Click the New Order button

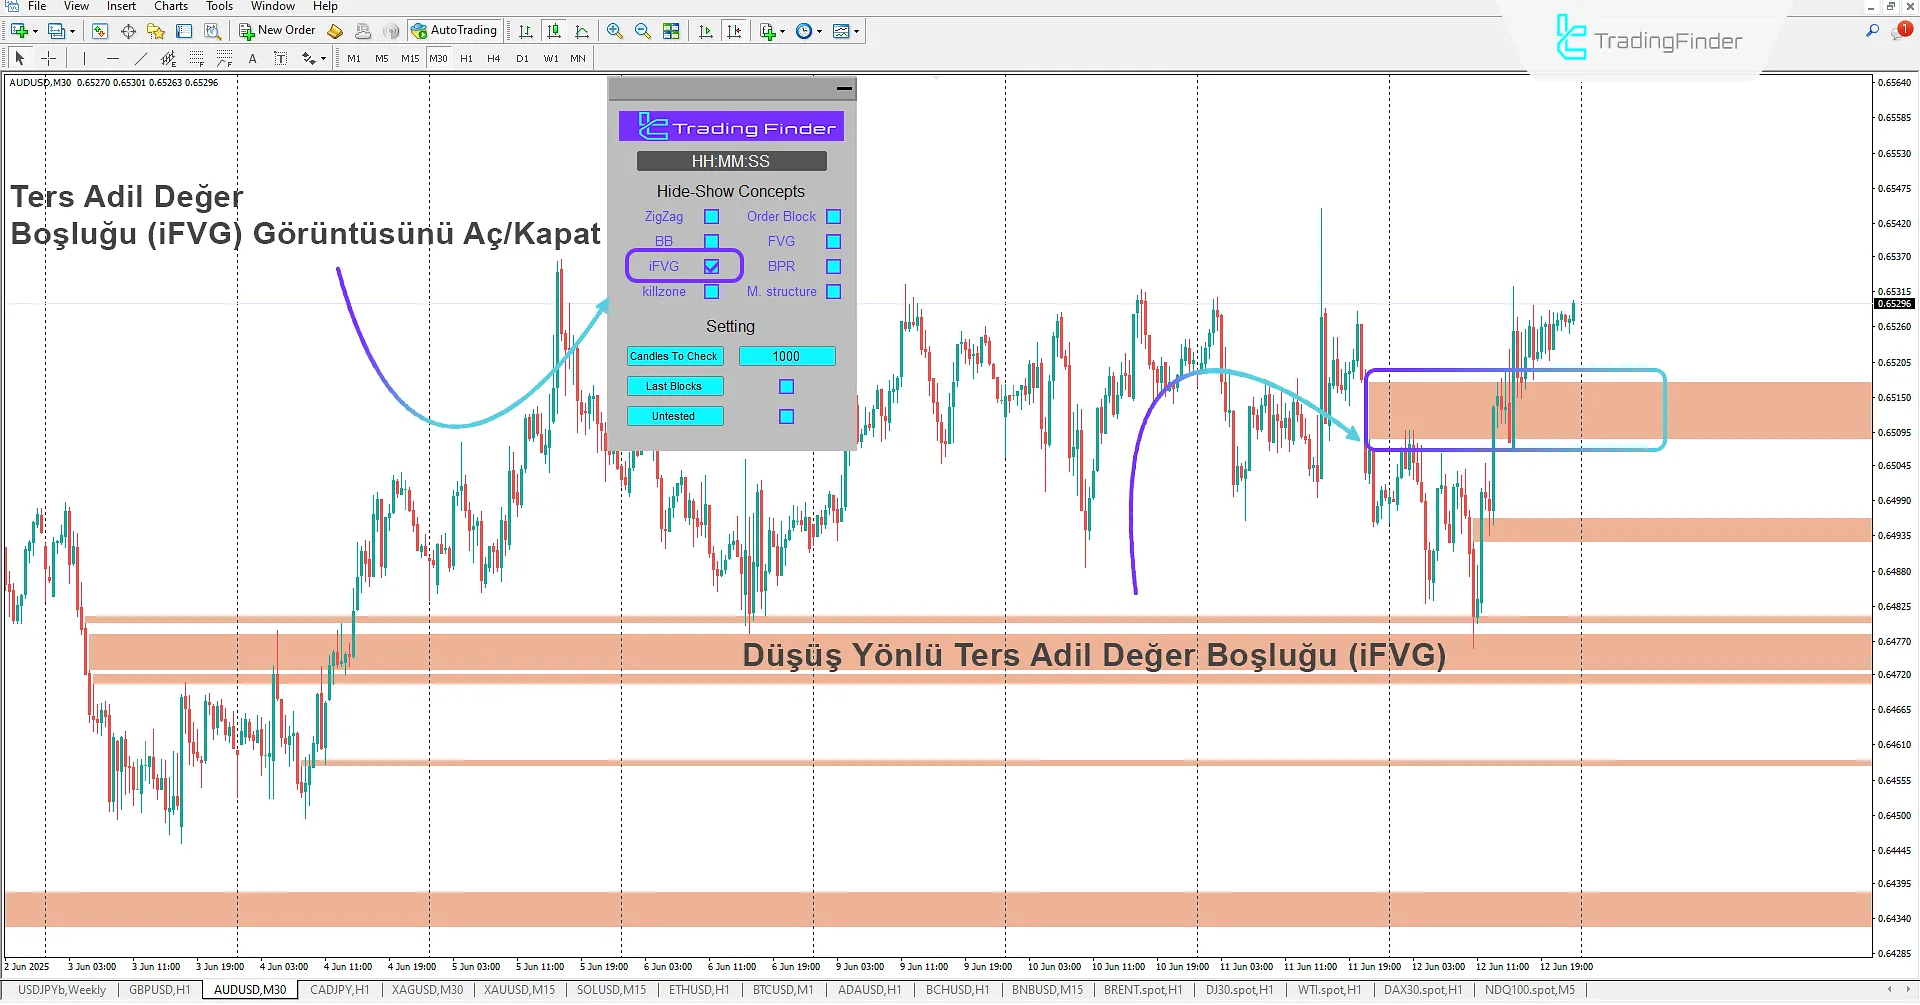click(277, 31)
